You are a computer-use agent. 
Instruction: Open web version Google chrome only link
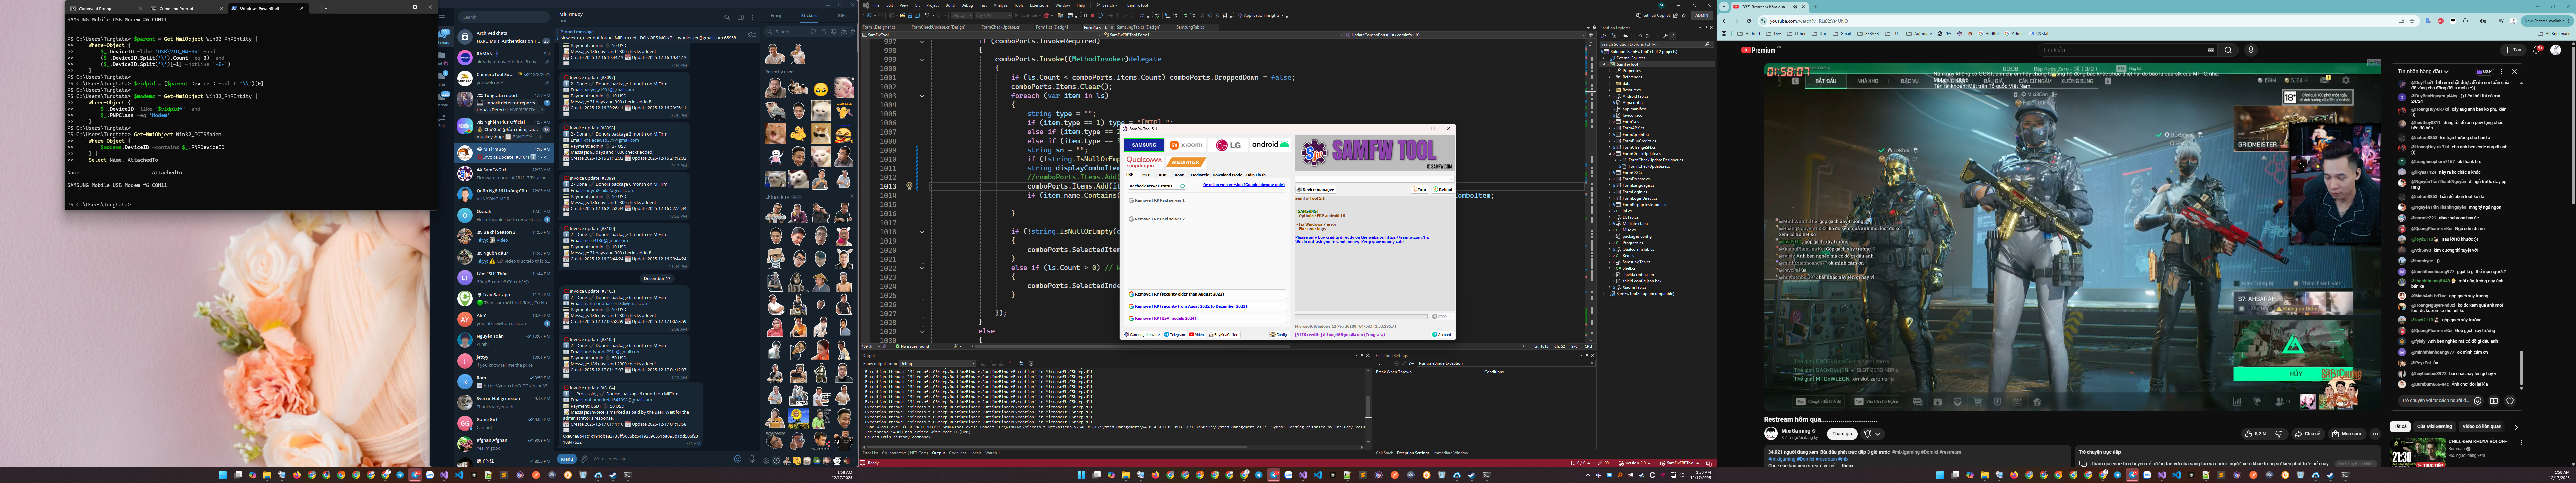[1244, 185]
